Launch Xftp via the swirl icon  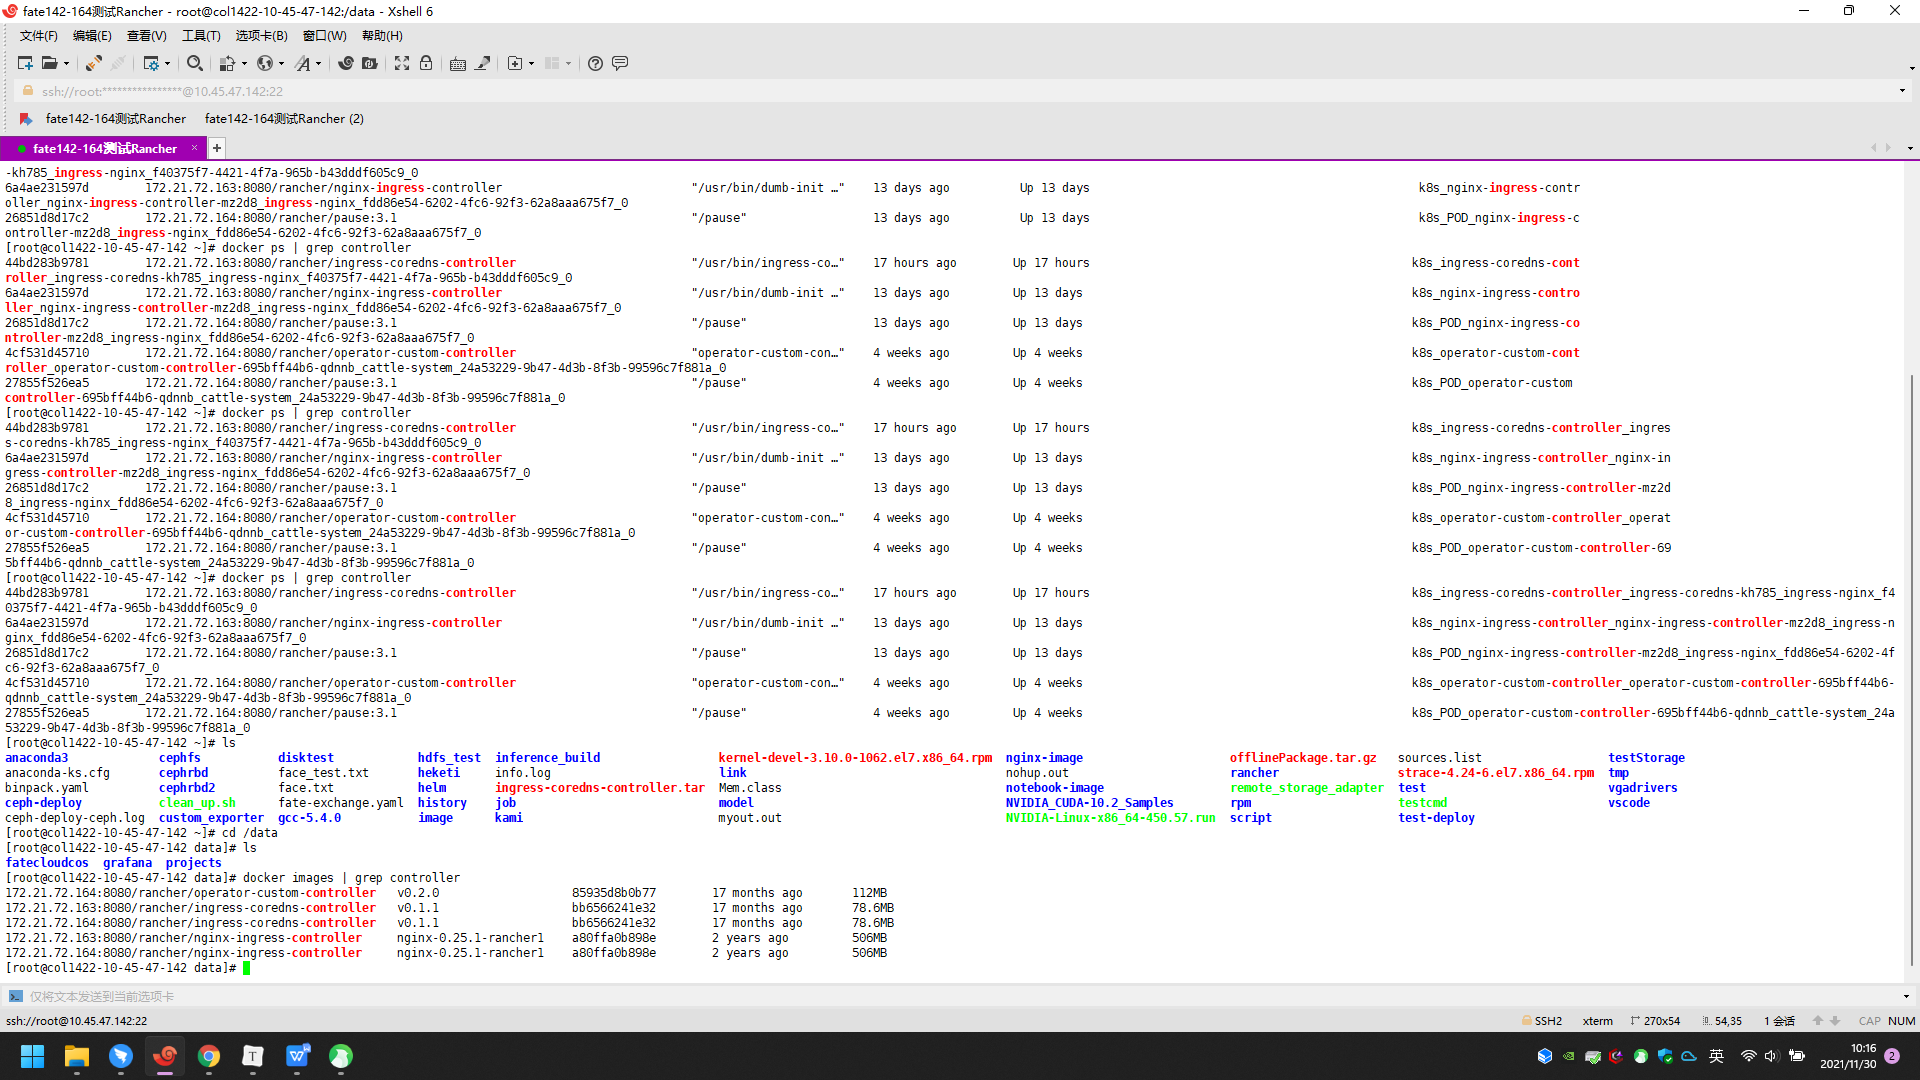pyautogui.click(x=346, y=63)
